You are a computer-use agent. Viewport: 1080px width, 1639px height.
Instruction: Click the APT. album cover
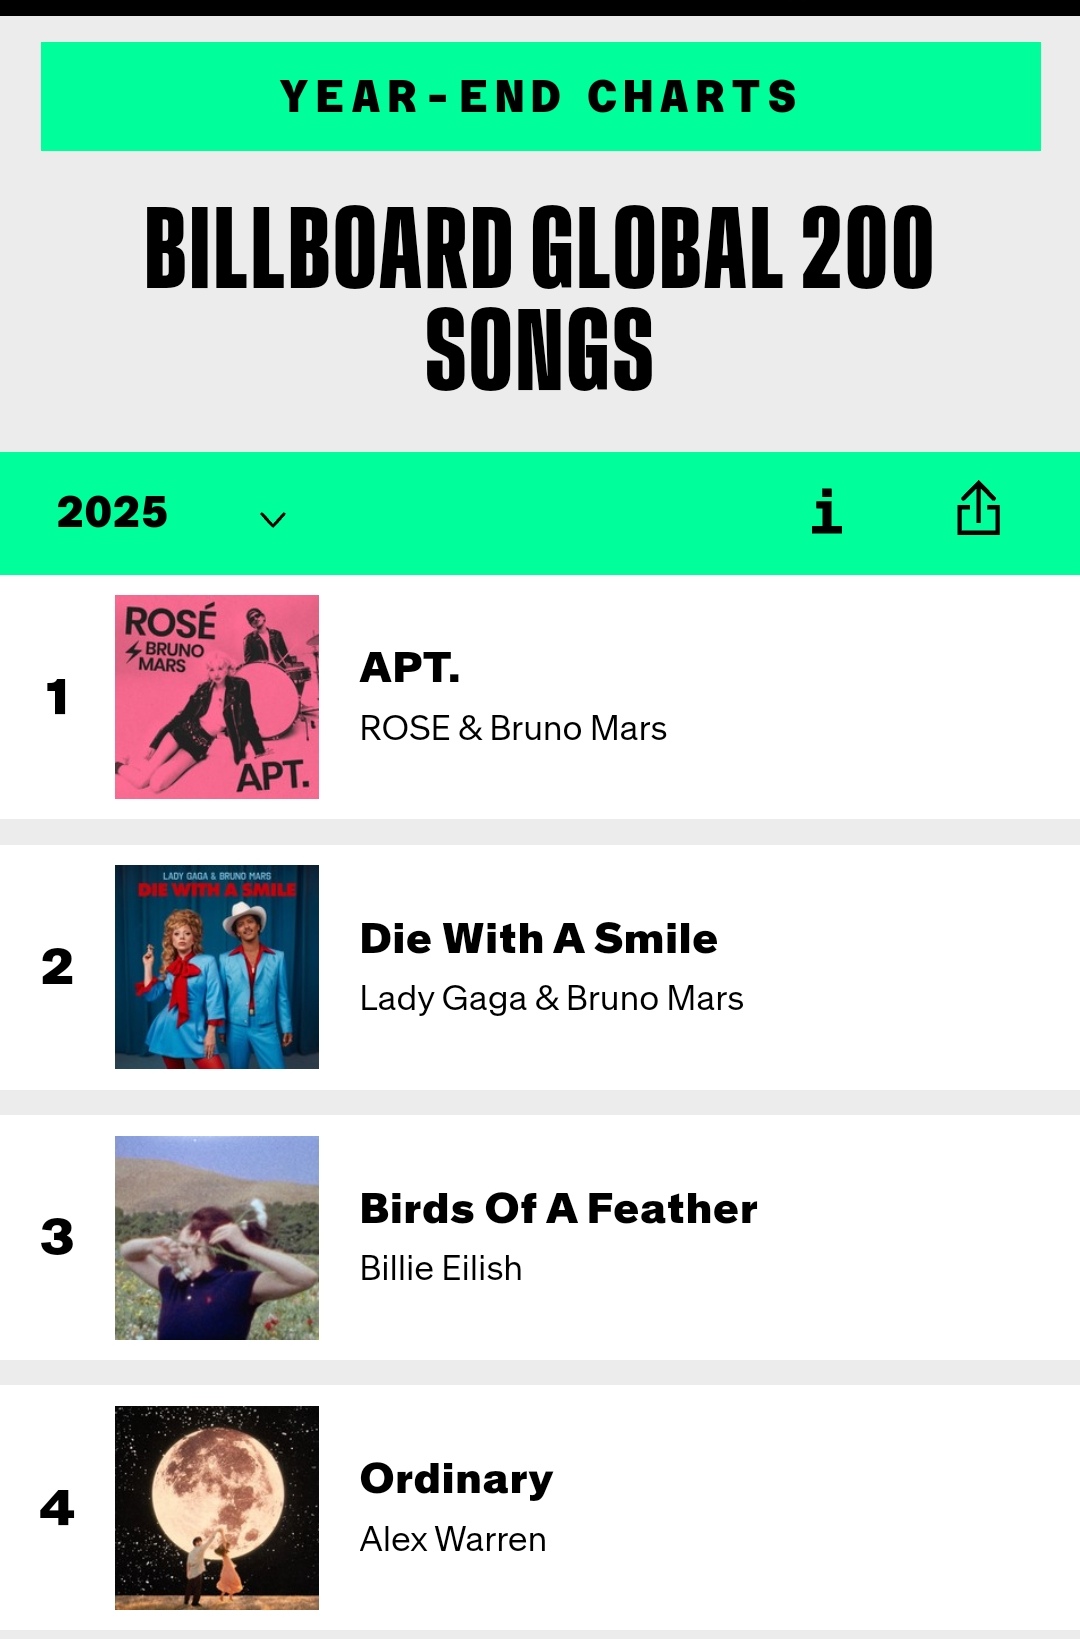coord(217,697)
